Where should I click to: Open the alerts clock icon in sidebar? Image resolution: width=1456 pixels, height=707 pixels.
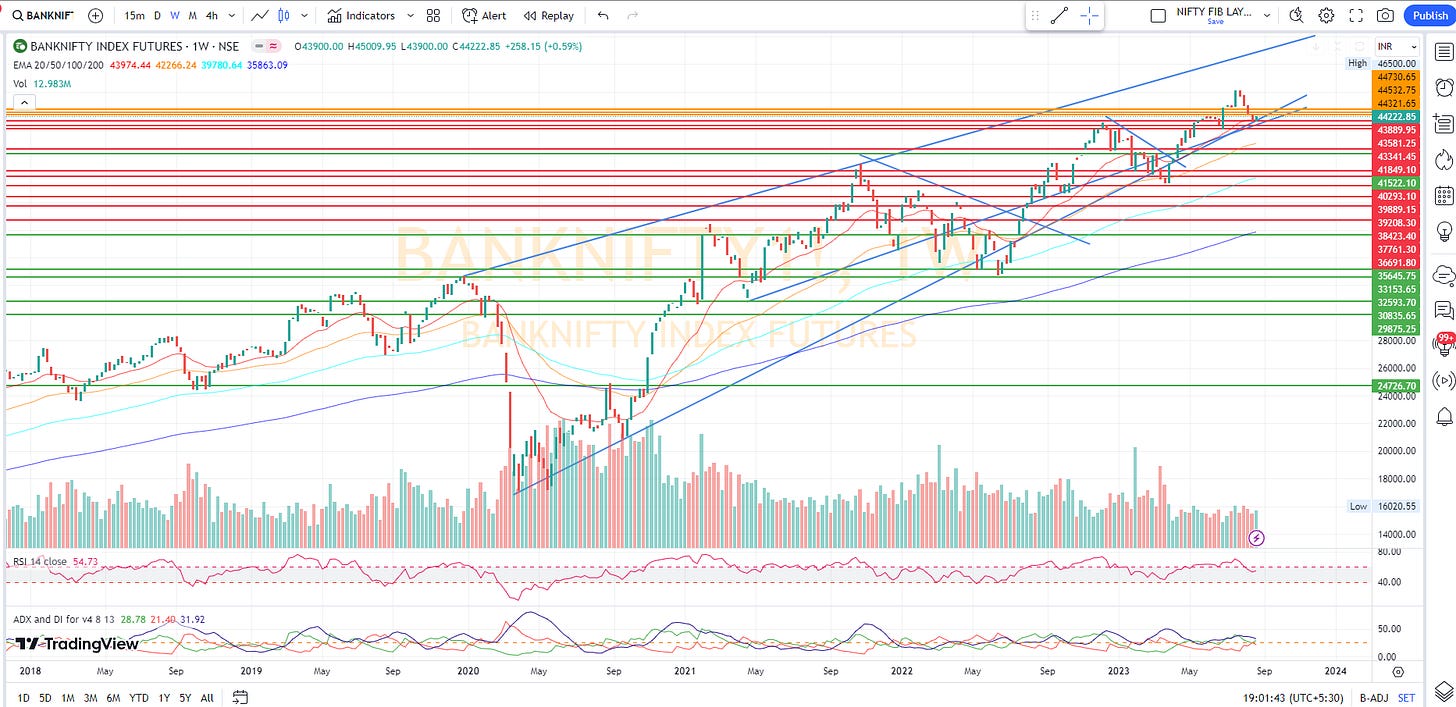(1443, 88)
